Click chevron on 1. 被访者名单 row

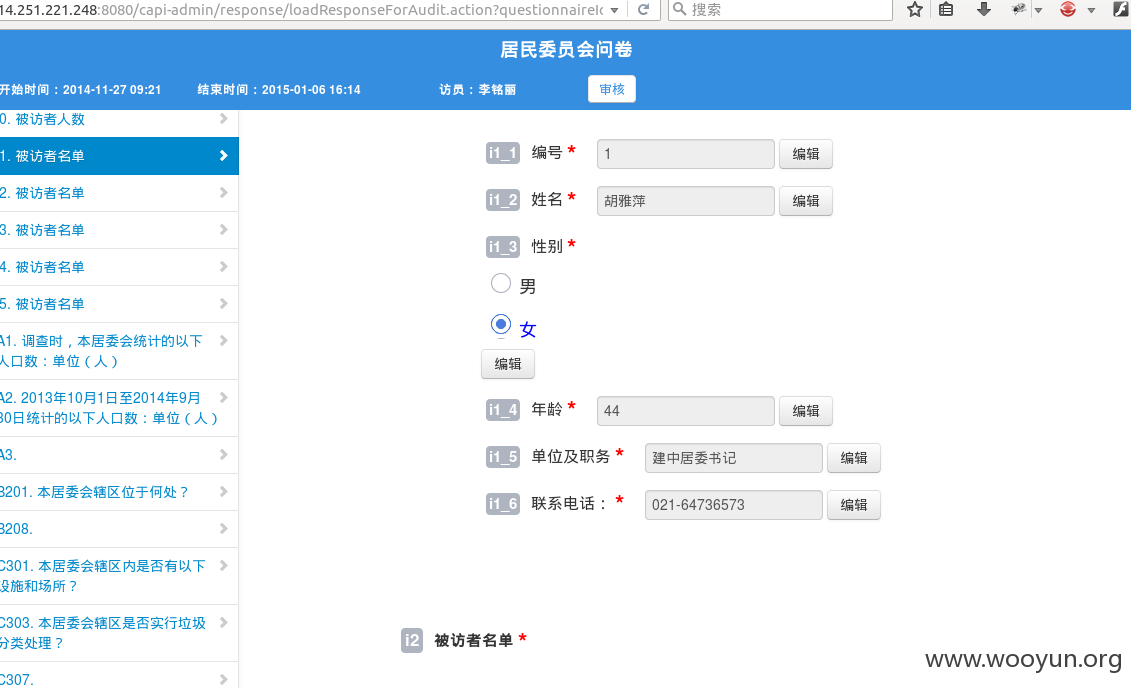(x=224, y=156)
